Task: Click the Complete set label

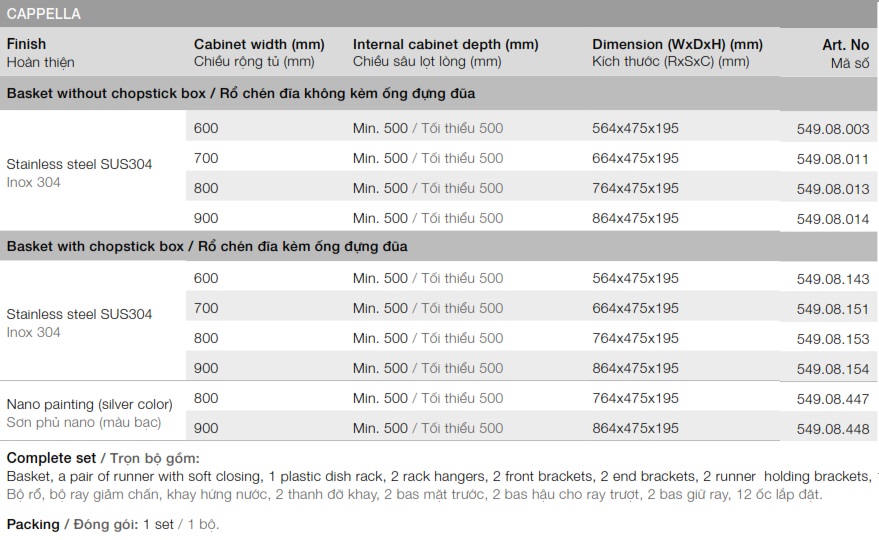Action: pyautogui.click(x=49, y=458)
